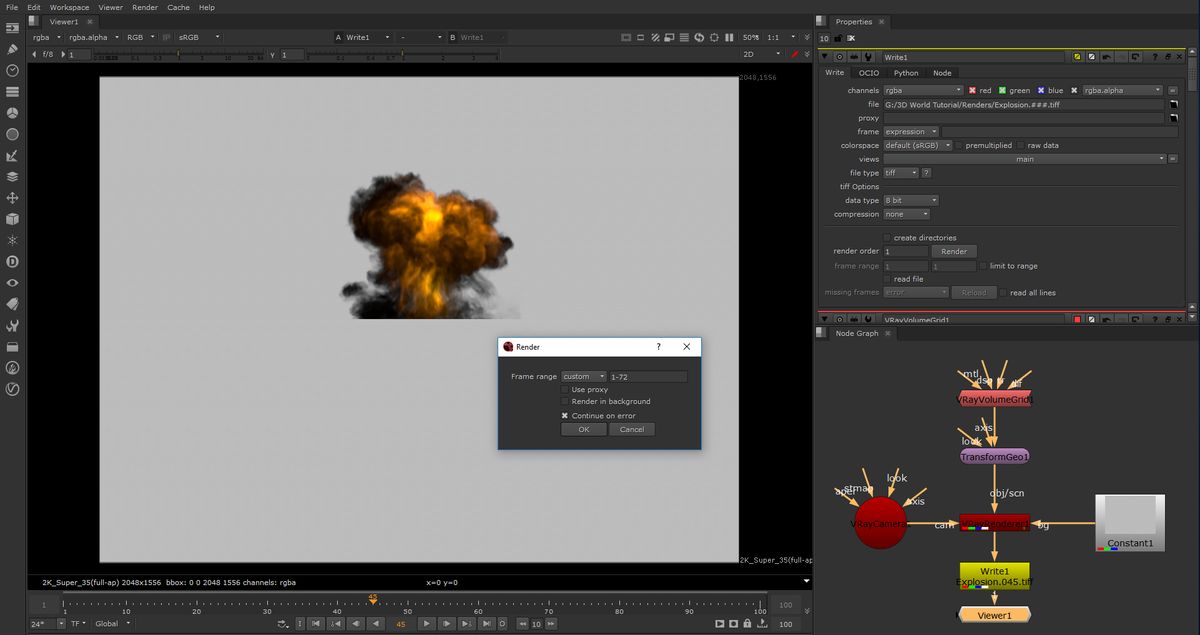Enable the Use proxy checkbox in Render dialog
Screen dimensions: 1200x635
pos(565,389)
